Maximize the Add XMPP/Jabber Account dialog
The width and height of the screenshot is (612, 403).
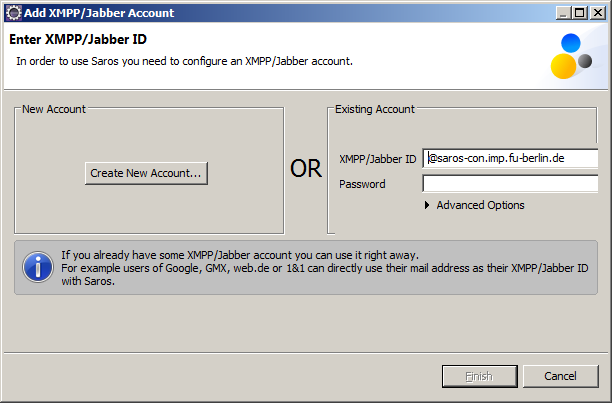pyautogui.click(x=580, y=13)
